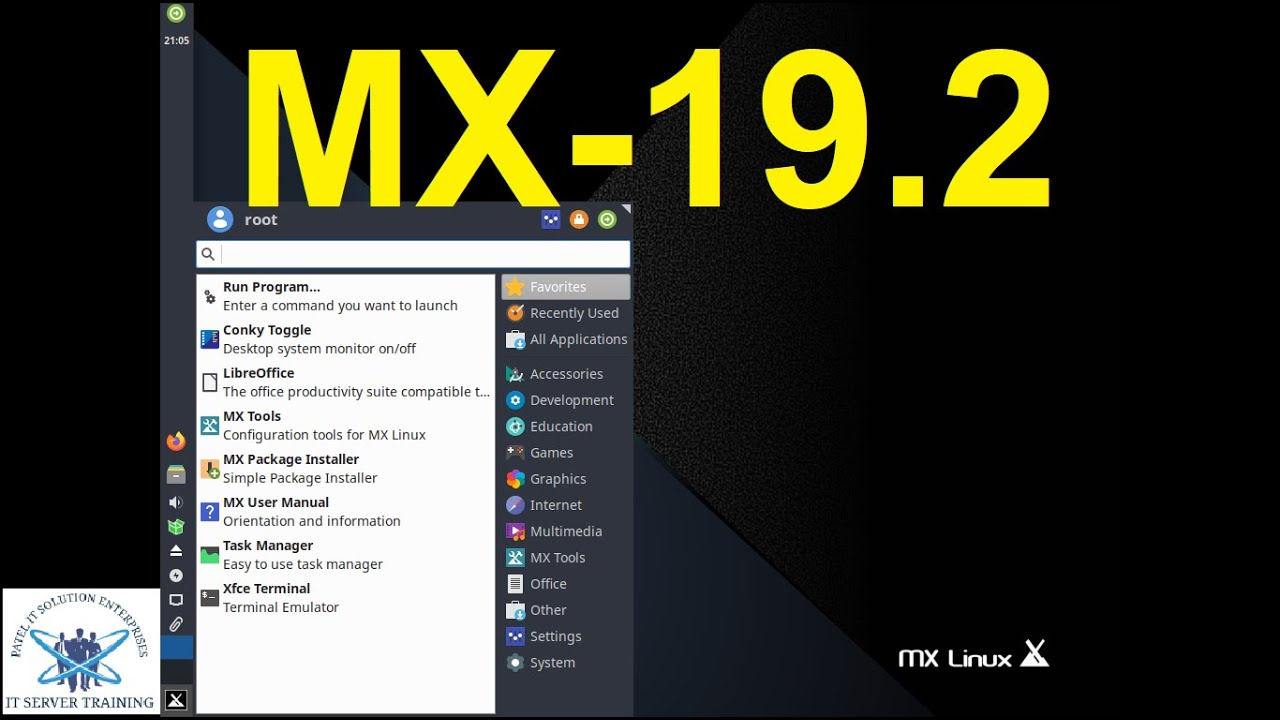
Task: Click the green package updater tray icon
Action: coord(176,526)
